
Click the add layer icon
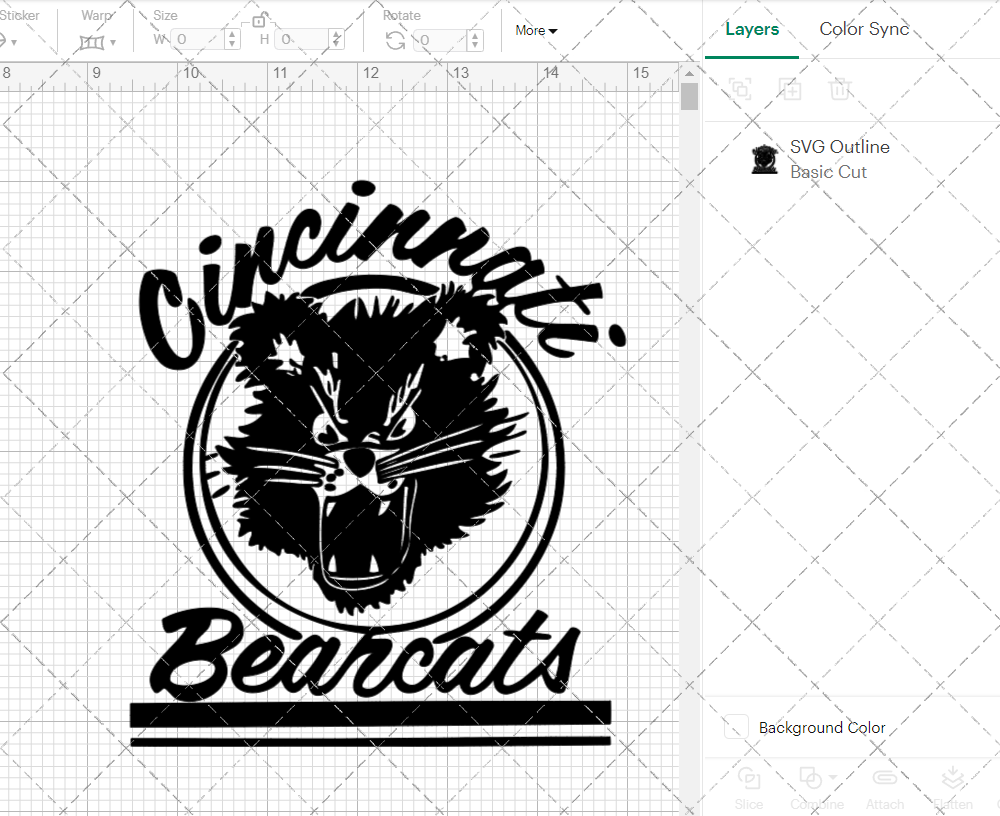click(x=790, y=89)
